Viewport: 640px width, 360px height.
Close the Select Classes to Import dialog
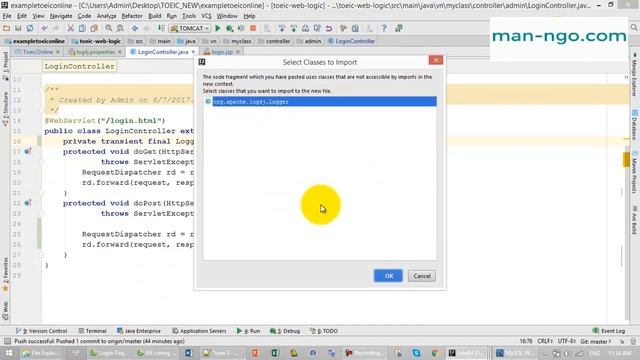click(x=436, y=60)
